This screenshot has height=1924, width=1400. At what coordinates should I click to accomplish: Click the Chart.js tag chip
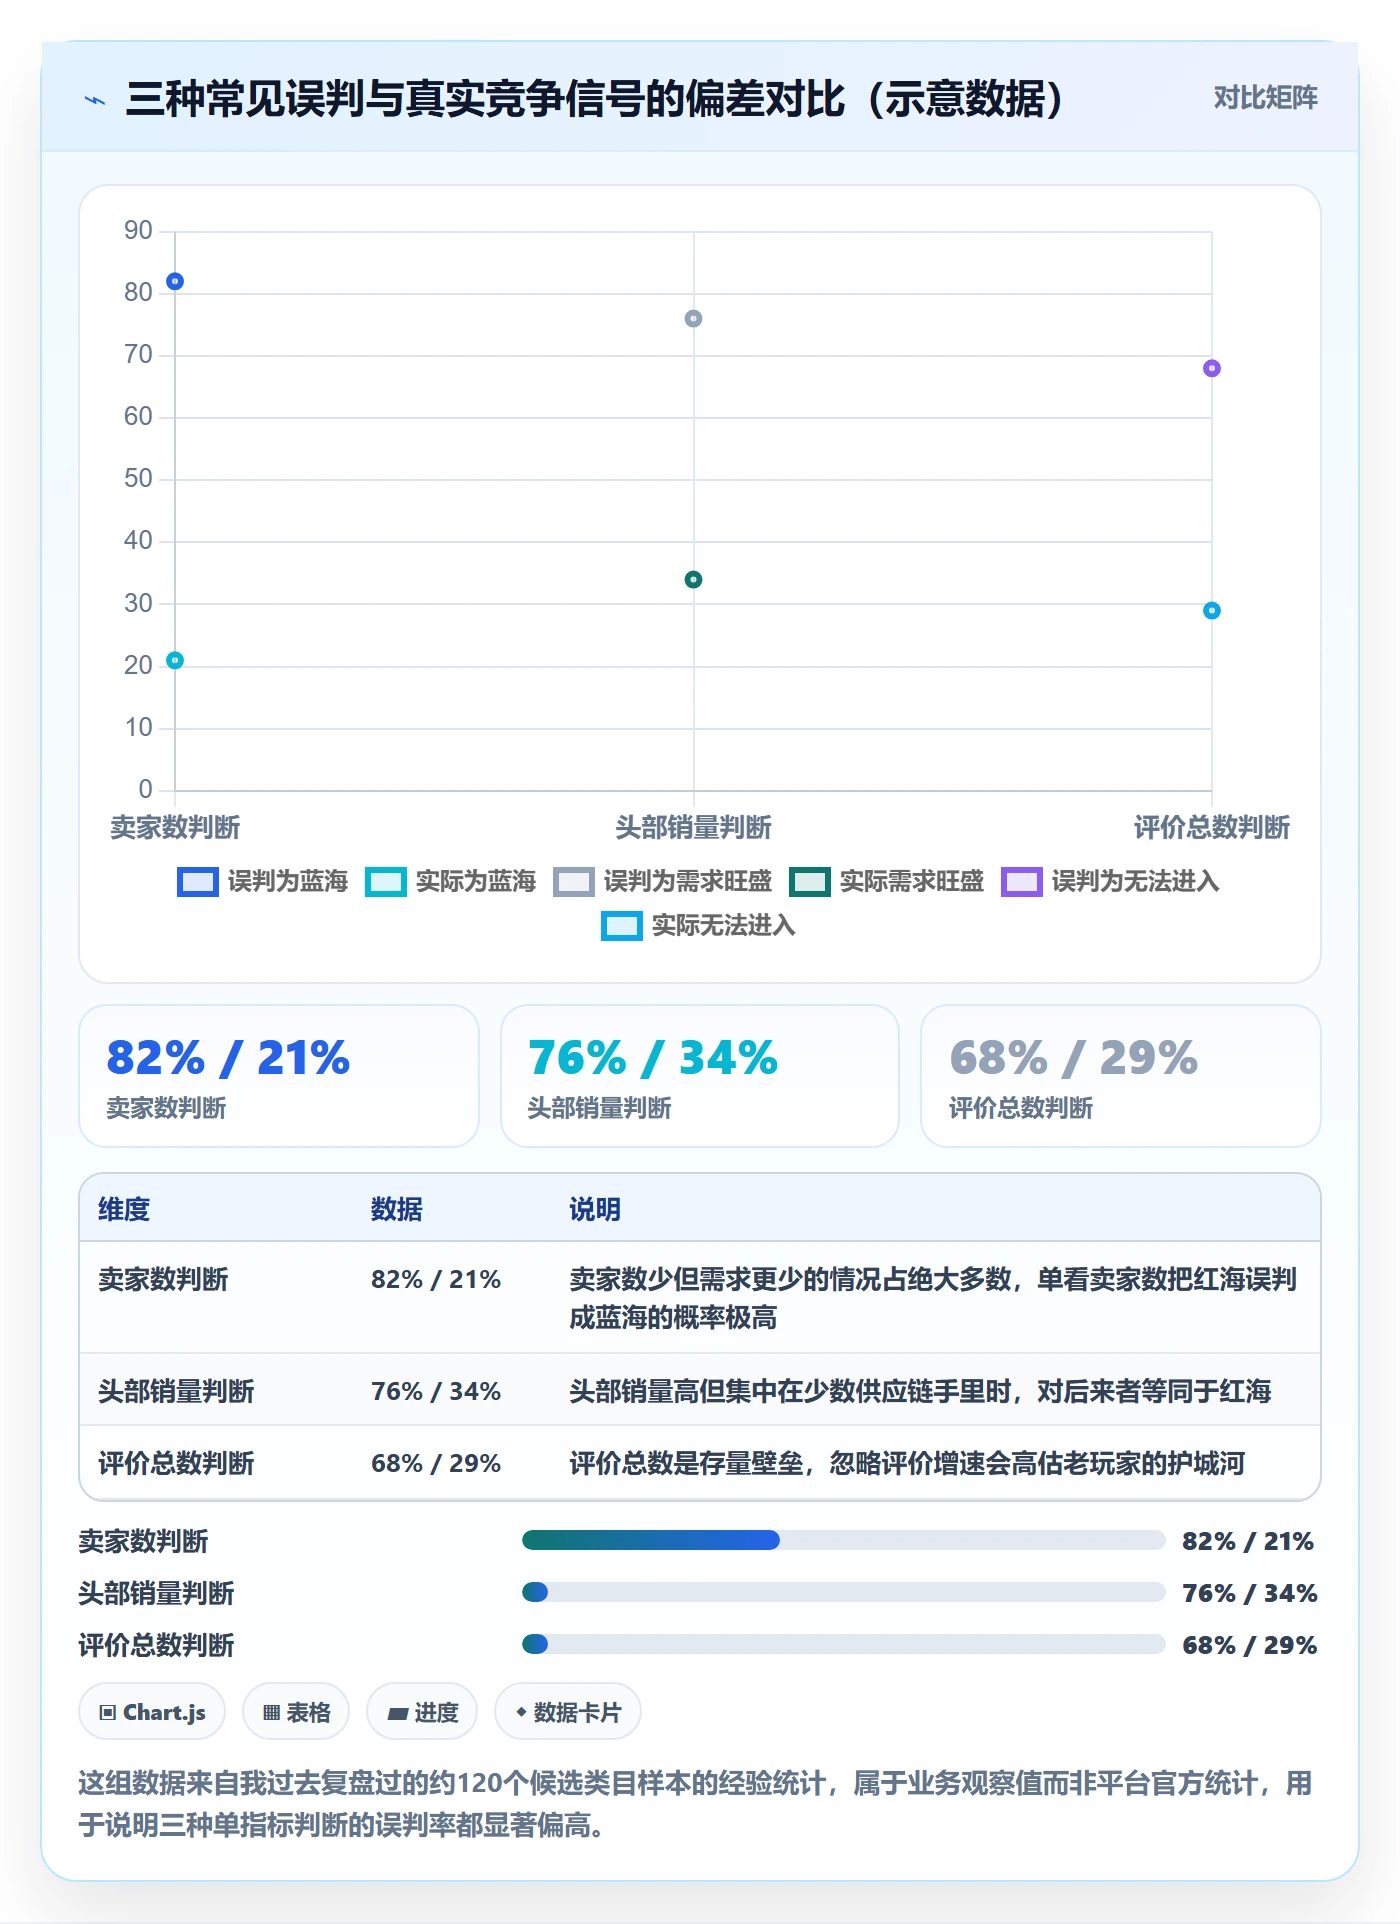152,1712
